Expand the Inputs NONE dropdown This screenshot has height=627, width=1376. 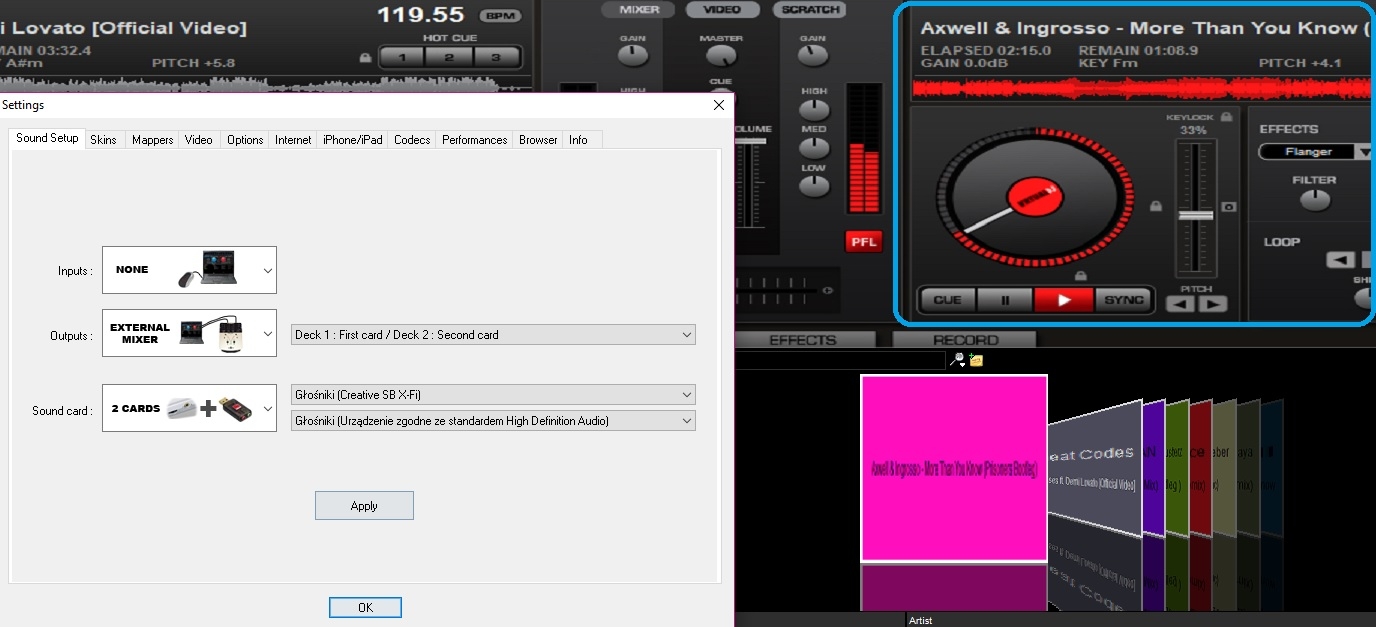[x=189, y=270]
